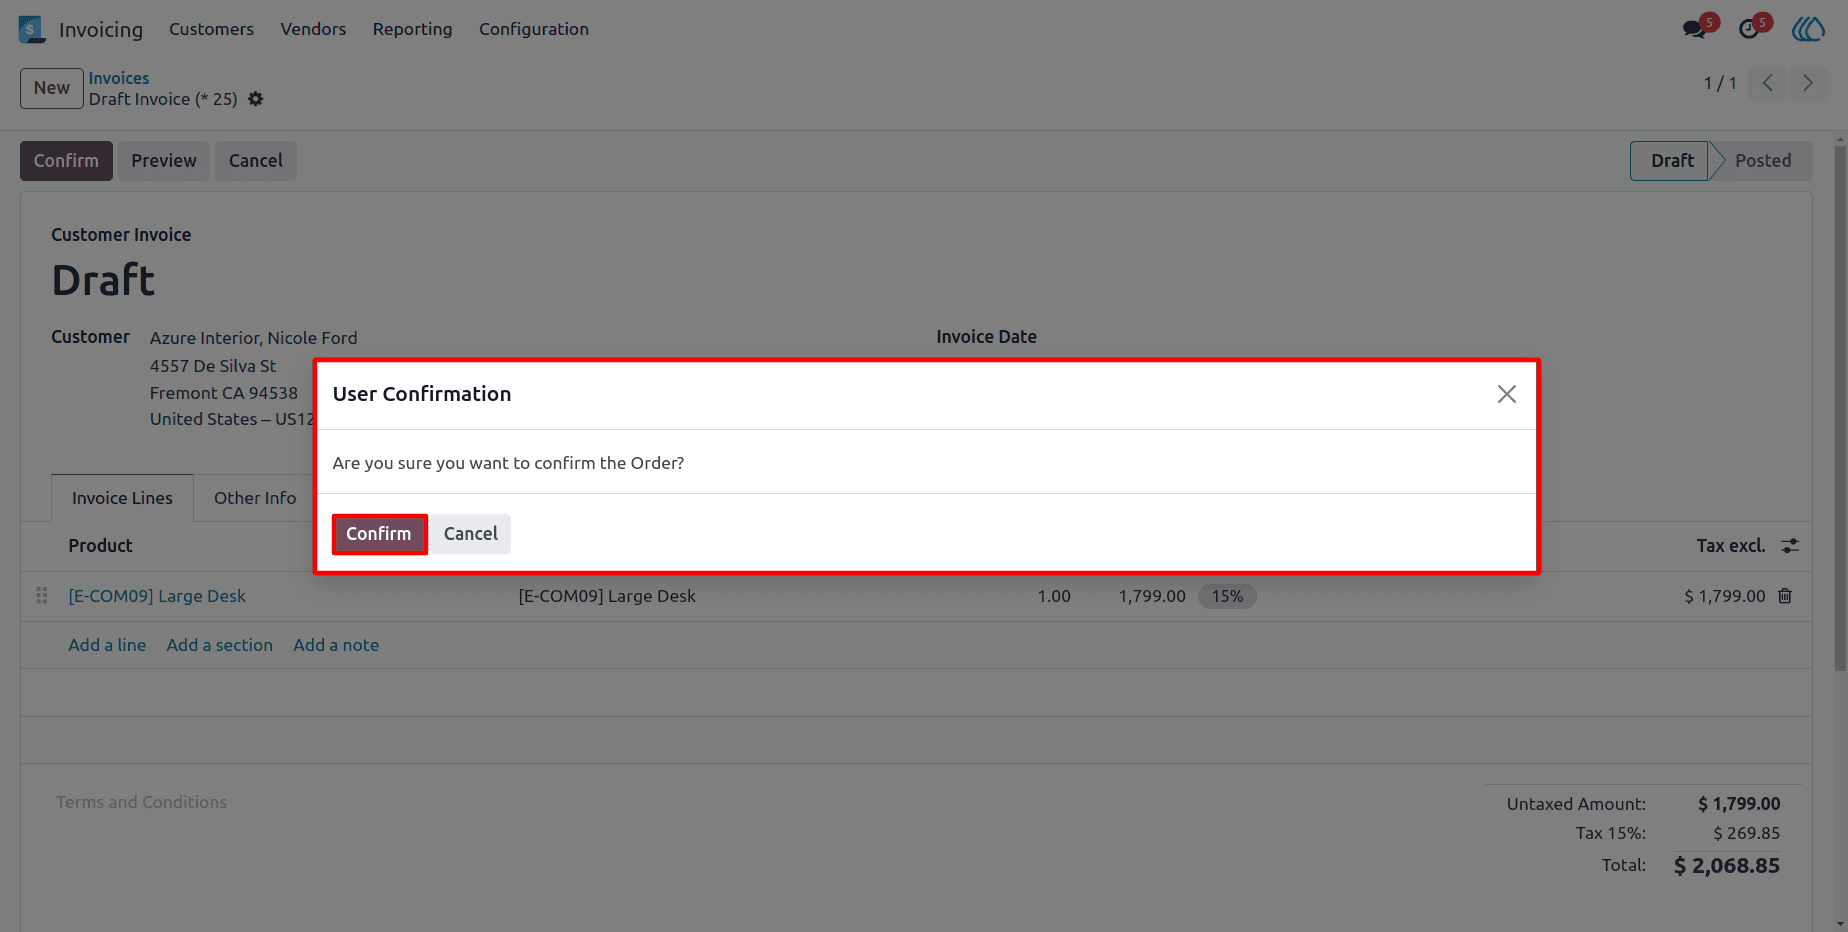
Task: Click the vertical page scrollbar
Action: point(1840,410)
